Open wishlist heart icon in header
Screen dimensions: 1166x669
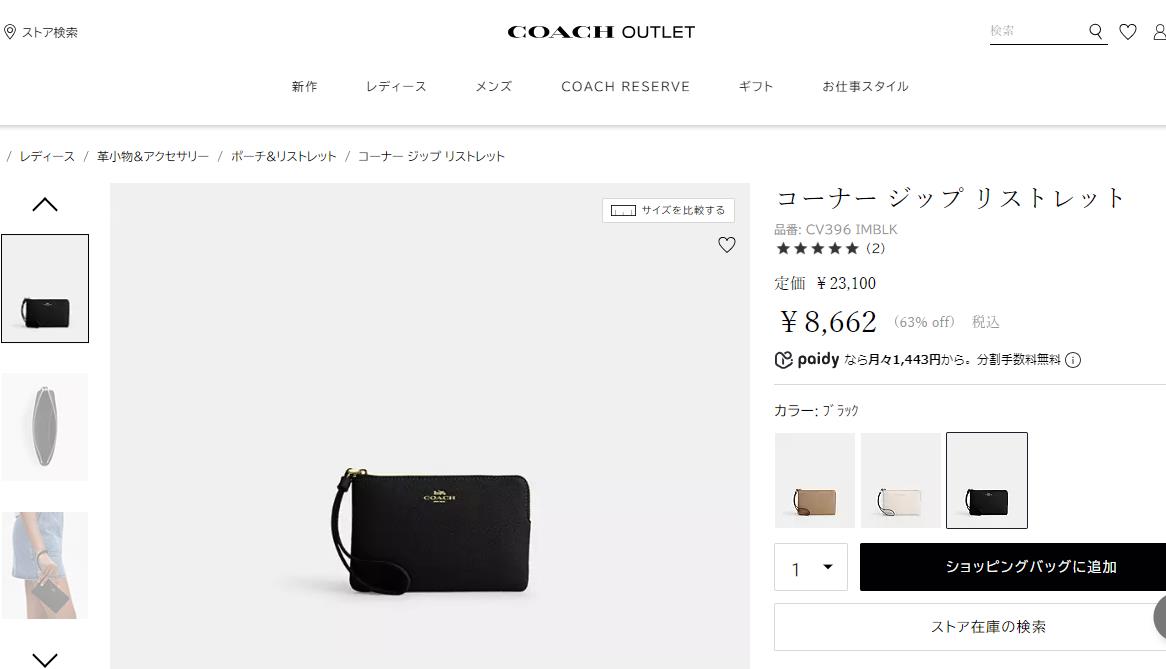point(1128,31)
